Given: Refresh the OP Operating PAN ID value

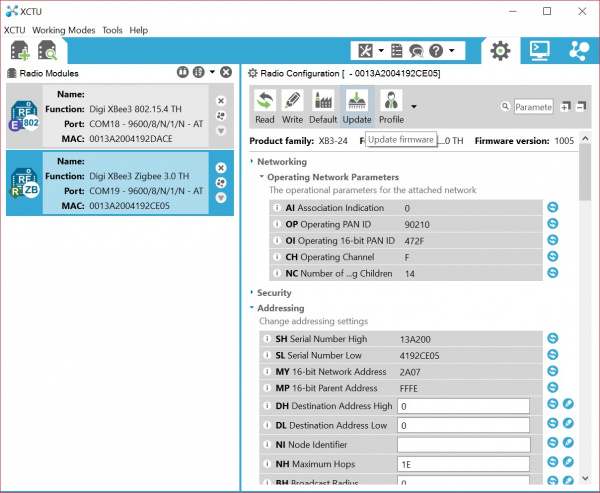Looking at the screenshot, I should pyautogui.click(x=553, y=224).
